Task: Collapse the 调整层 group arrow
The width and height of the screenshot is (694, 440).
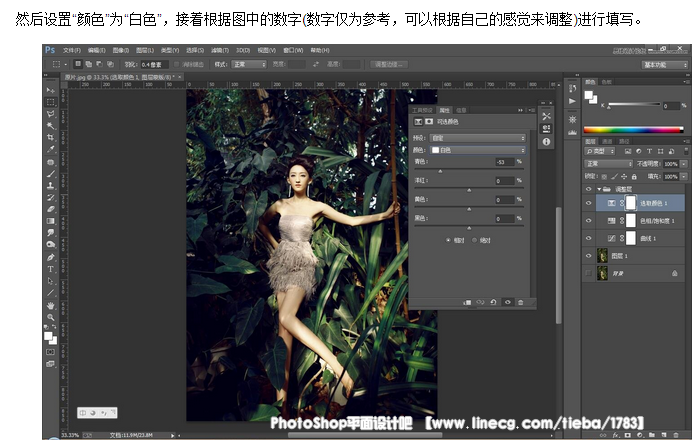Action: pos(599,189)
